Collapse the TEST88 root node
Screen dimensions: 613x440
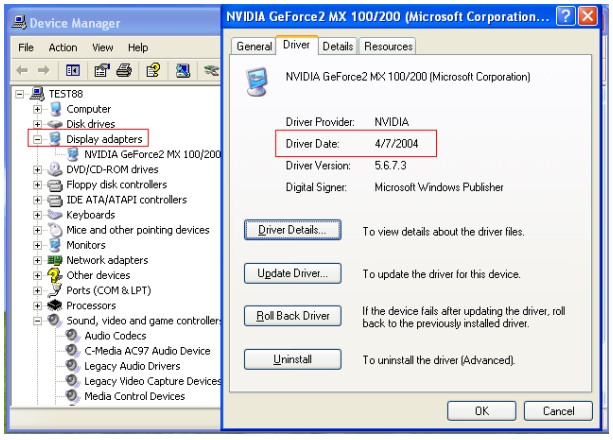pyautogui.click(x=19, y=94)
